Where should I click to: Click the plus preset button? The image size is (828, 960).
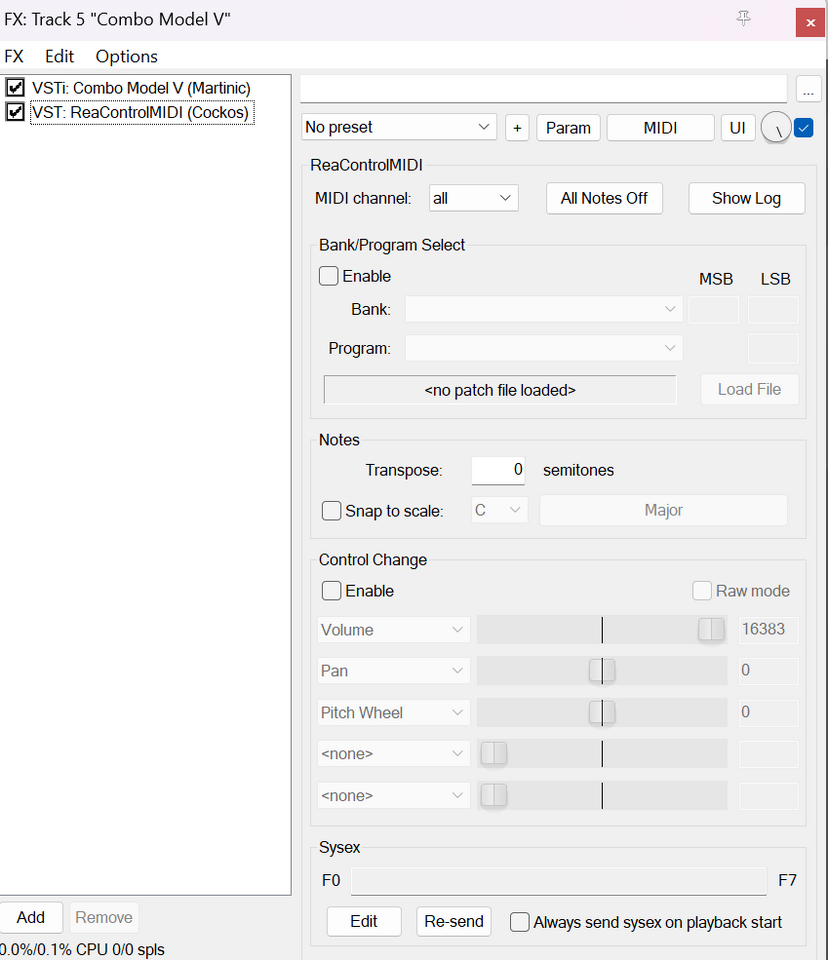[x=518, y=128]
